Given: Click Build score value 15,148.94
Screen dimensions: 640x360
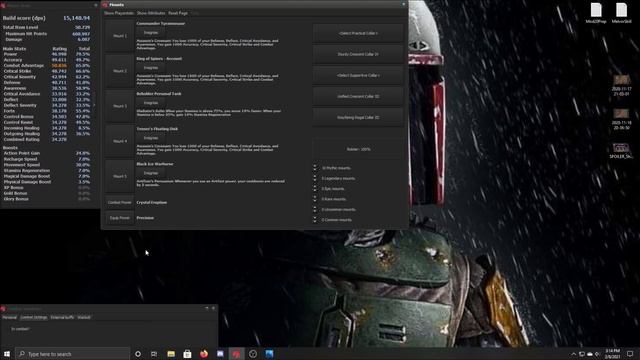Looking at the screenshot, I should coord(76,18).
